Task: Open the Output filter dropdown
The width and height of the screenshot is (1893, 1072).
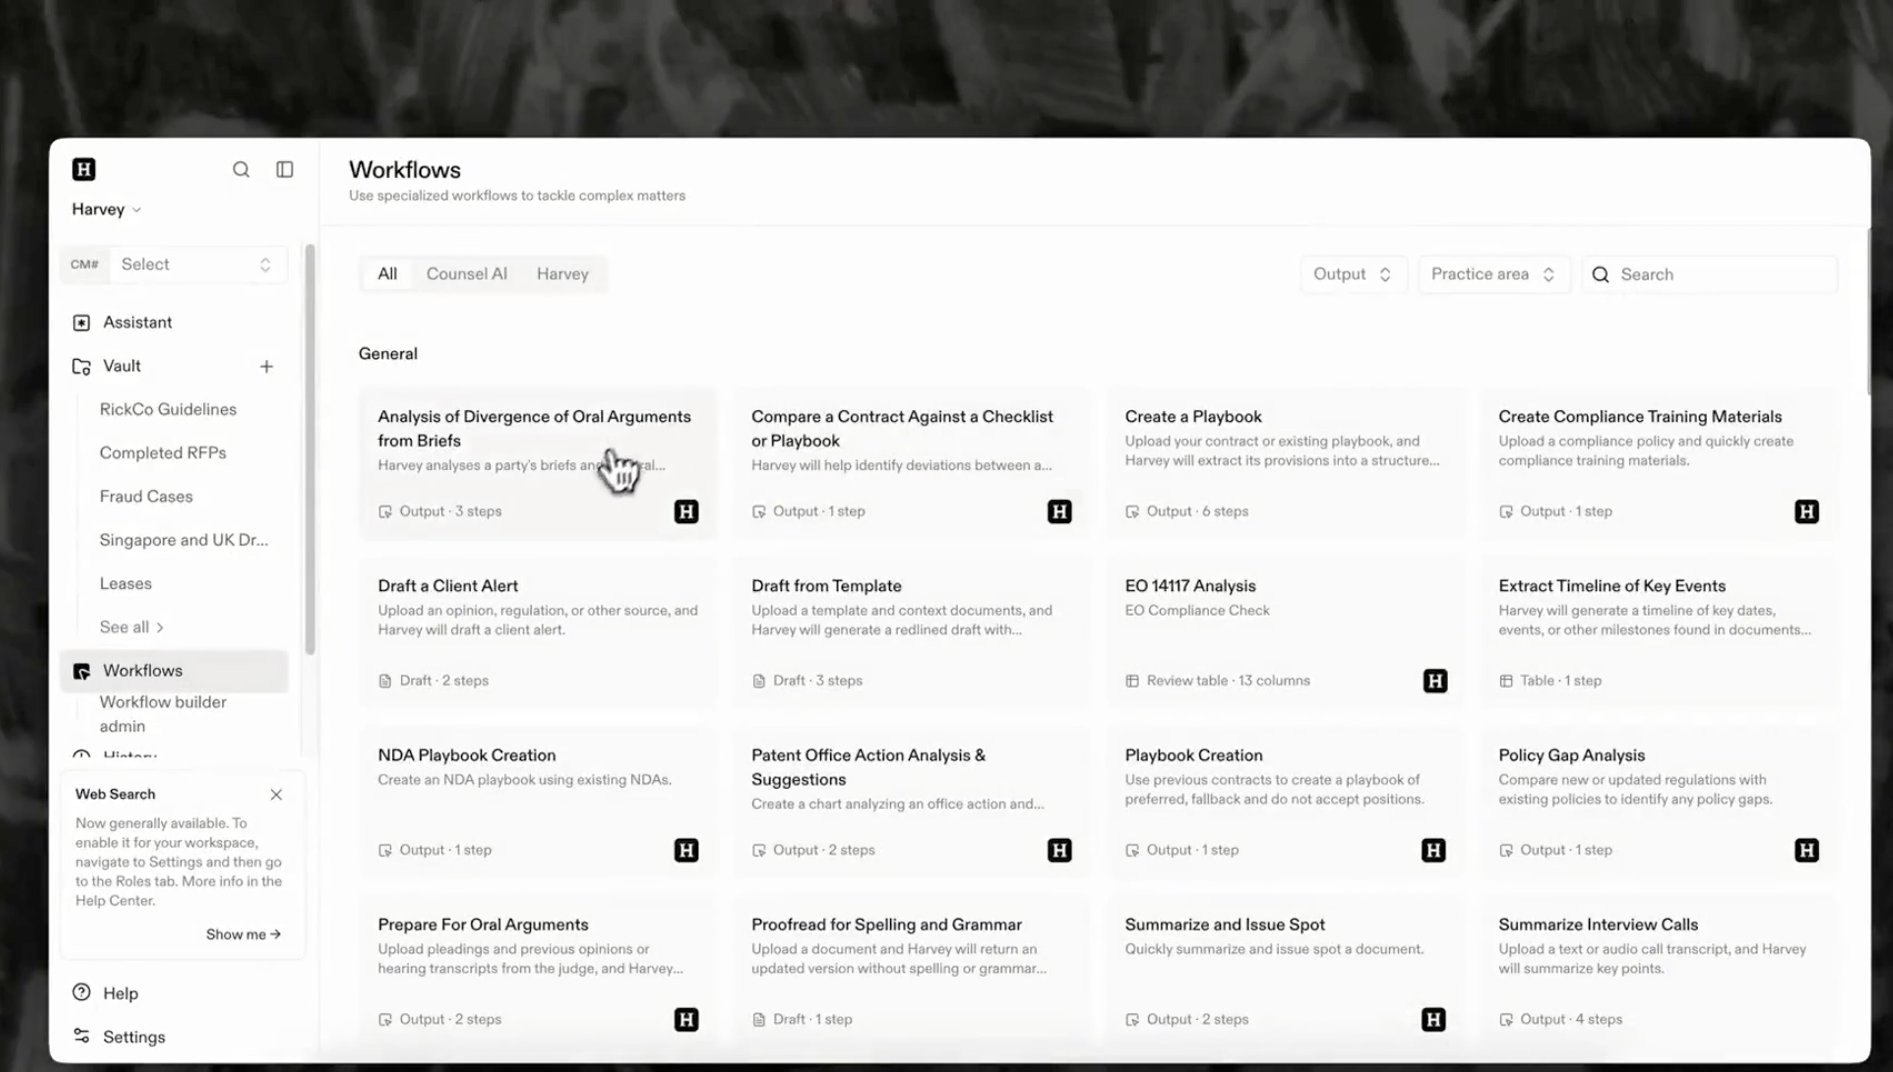Action: tap(1352, 274)
